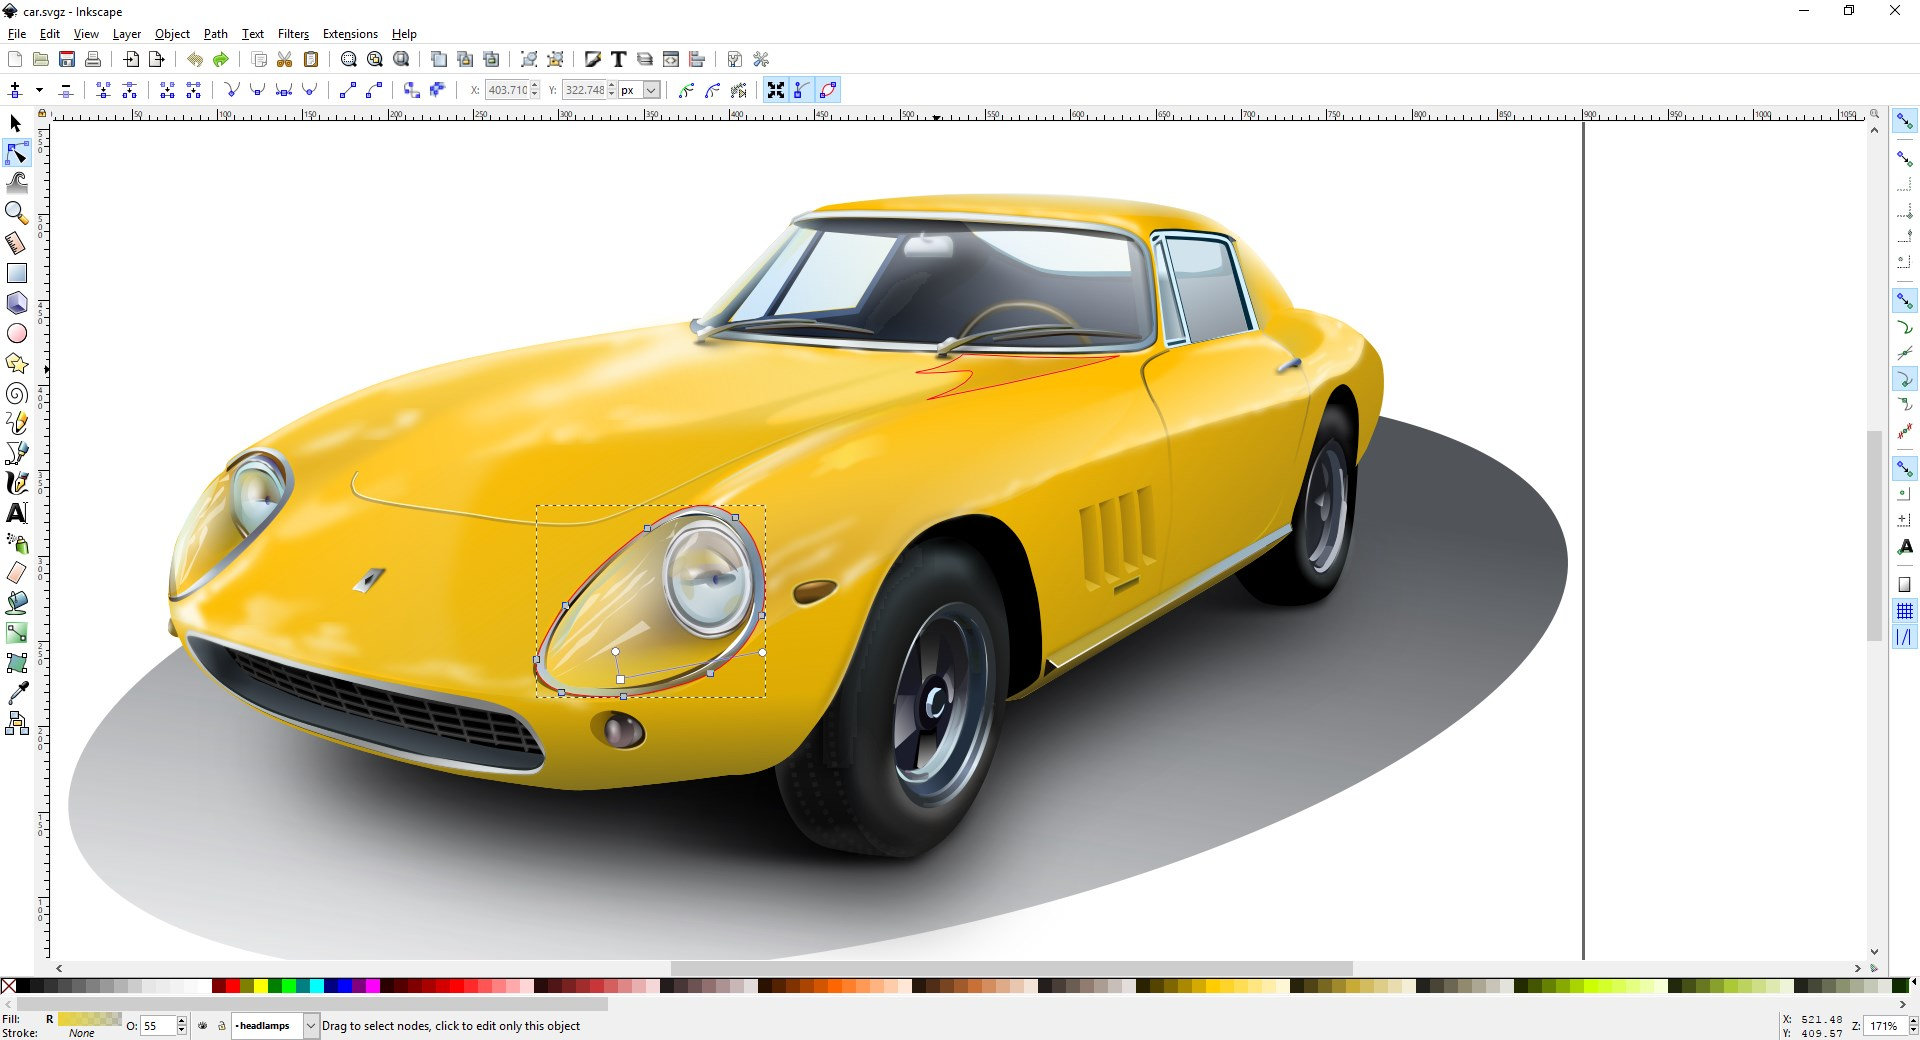Toggle snap to grids
The width and height of the screenshot is (1920, 1040).
tap(1904, 611)
